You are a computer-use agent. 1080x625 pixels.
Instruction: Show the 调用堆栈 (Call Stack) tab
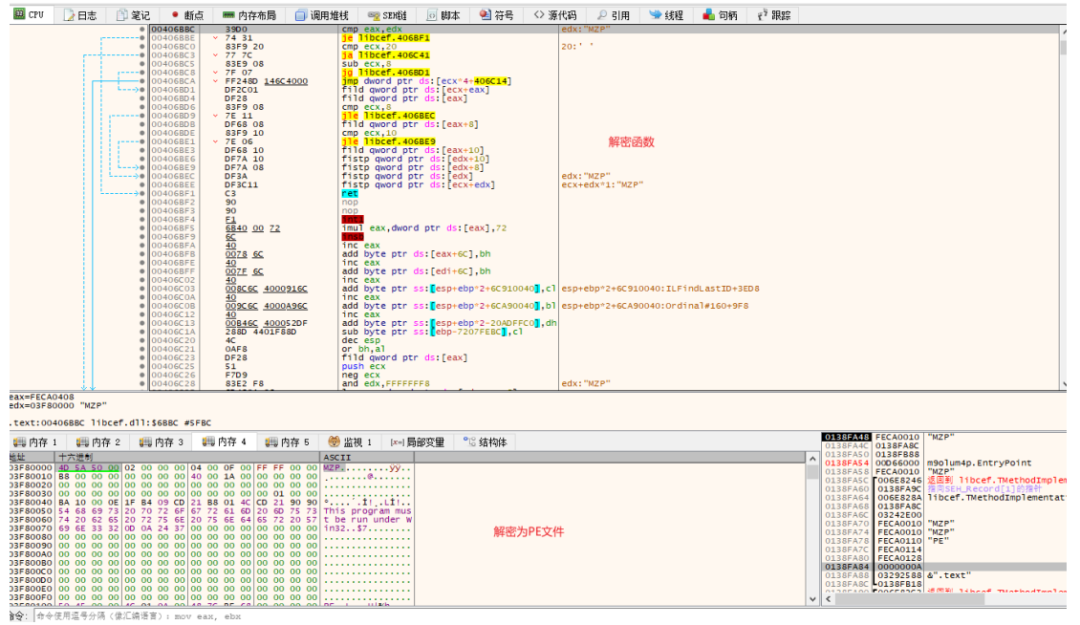[x=323, y=15]
